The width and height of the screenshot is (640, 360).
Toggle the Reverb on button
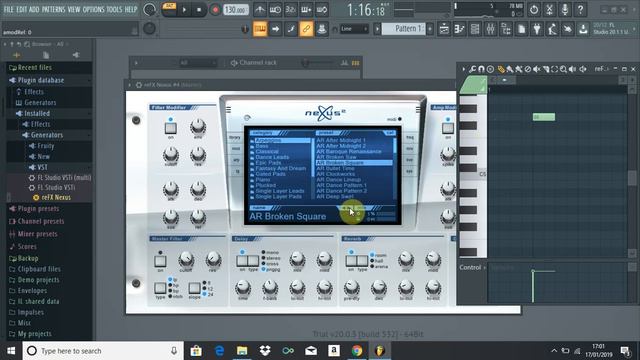(351, 260)
